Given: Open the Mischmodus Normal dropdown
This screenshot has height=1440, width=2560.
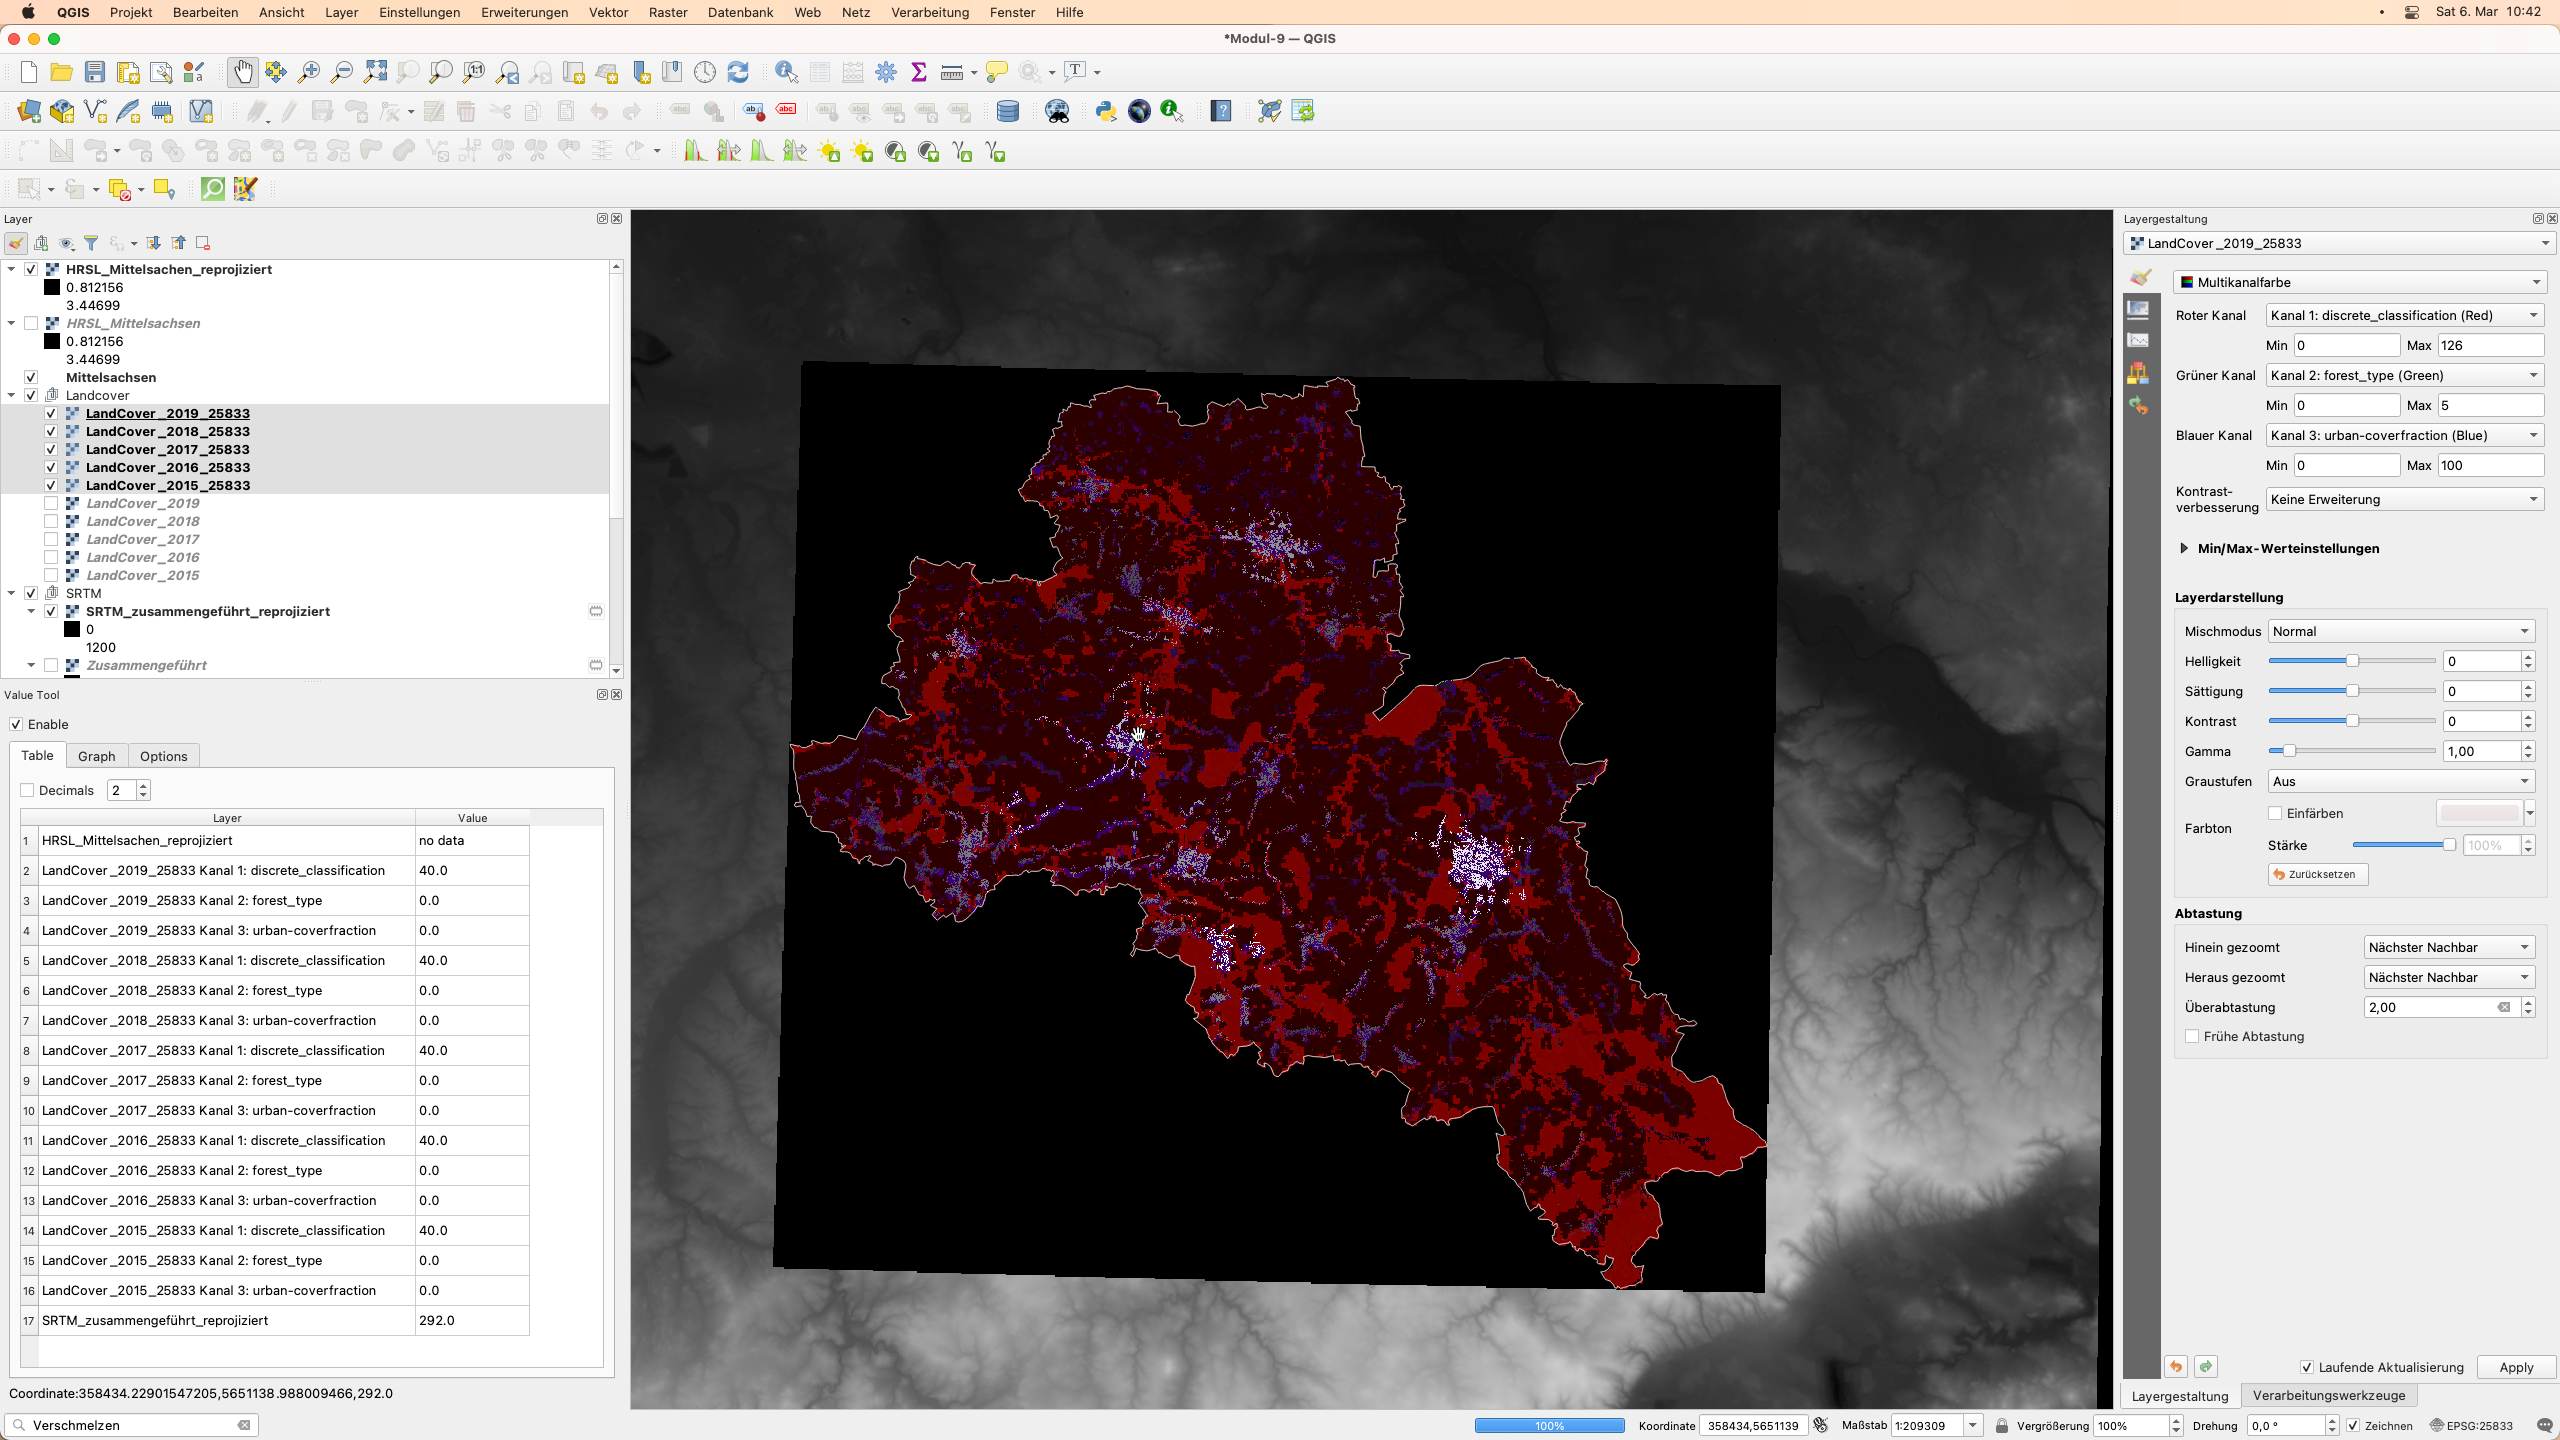Looking at the screenshot, I should [2401, 631].
